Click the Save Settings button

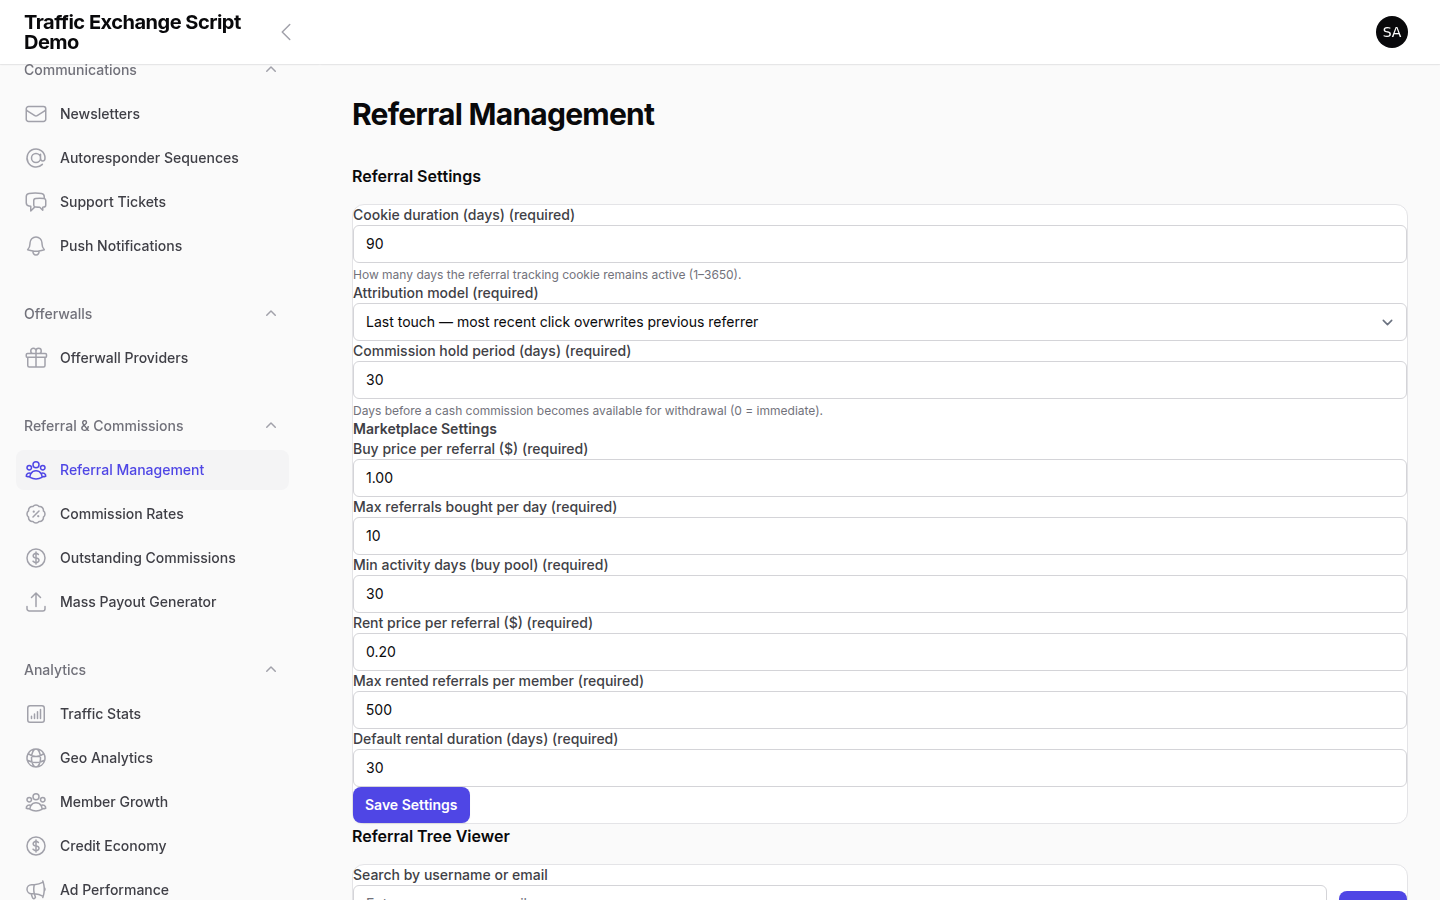click(x=411, y=804)
